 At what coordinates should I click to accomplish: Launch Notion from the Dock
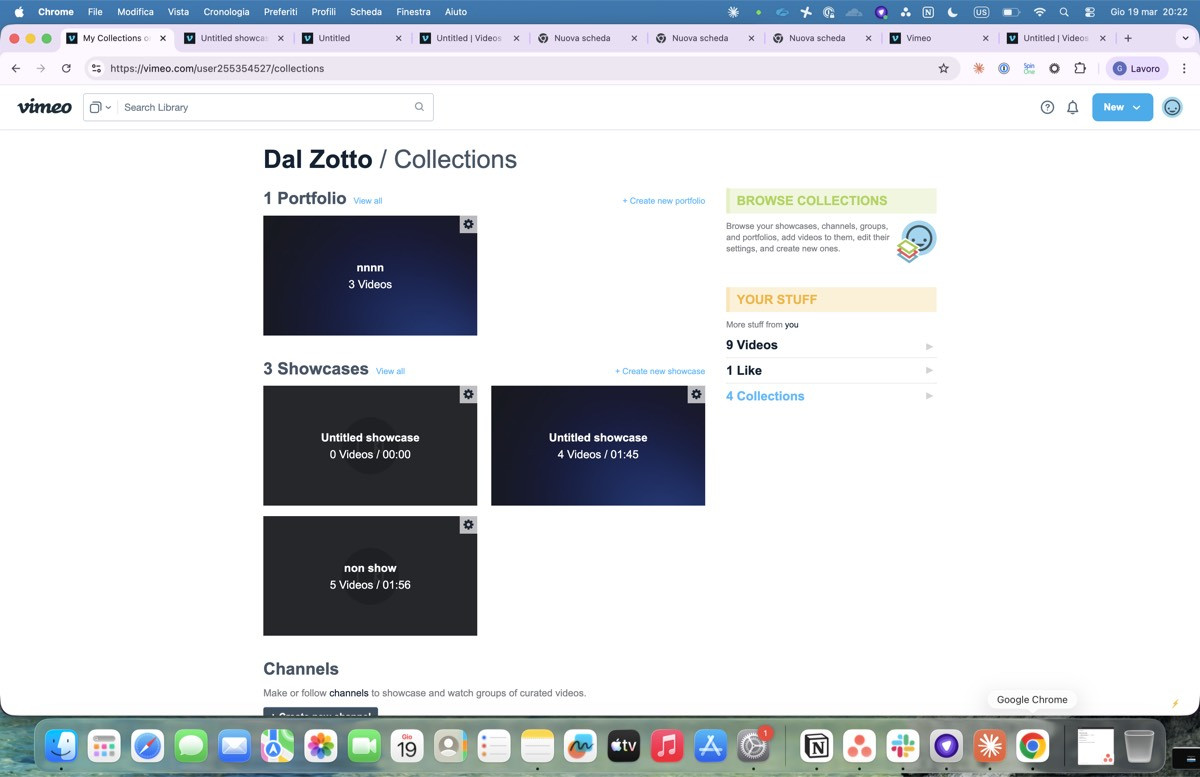817,746
